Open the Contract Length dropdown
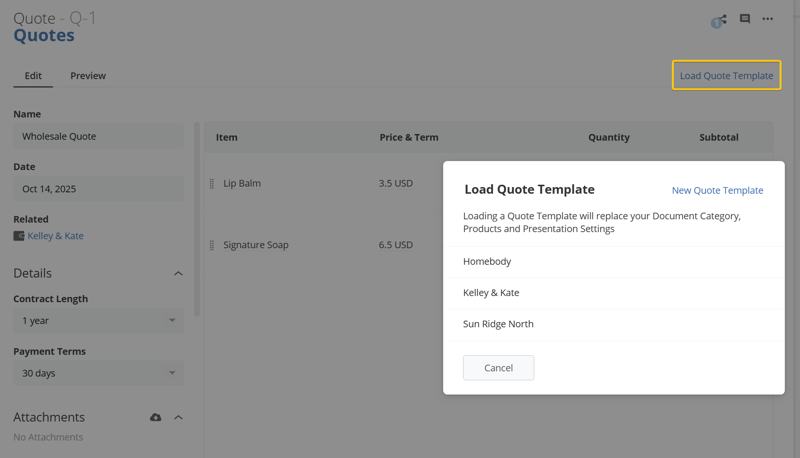Screen dimensions: 800x458 pos(98,321)
